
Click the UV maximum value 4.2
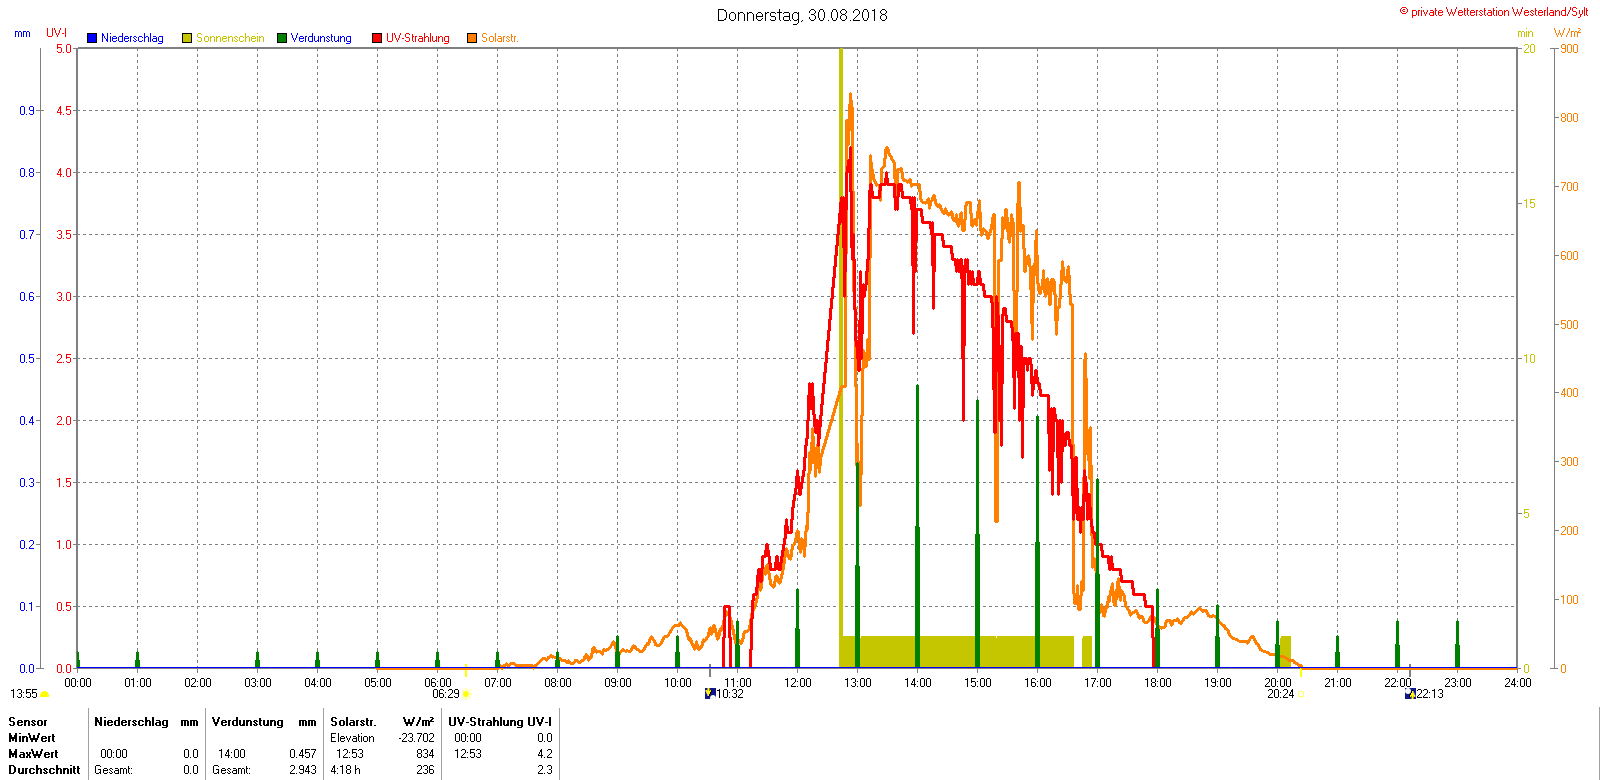pyautogui.click(x=545, y=754)
